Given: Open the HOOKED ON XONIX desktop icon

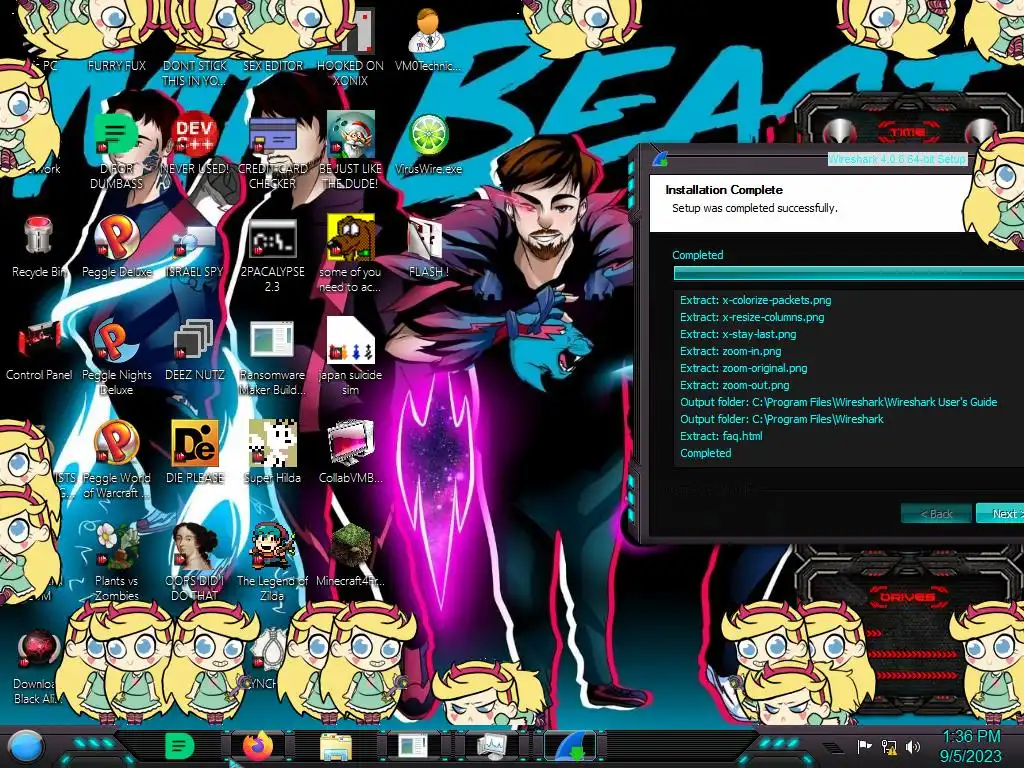Looking at the screenshot, I should point(351,47).
